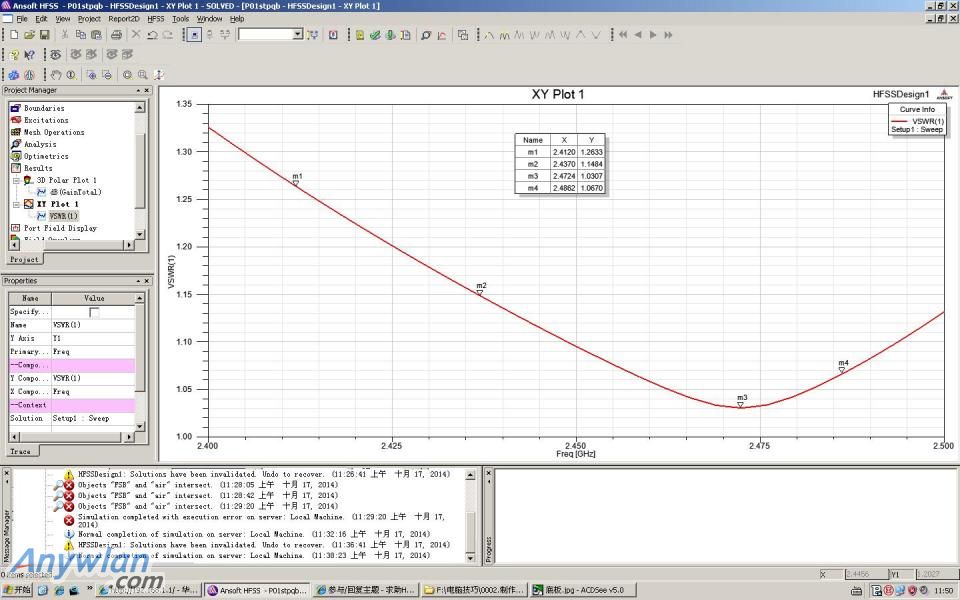
Task: Collapse the 3D Polar Plot 1 node
Action: tap(15, 180)
